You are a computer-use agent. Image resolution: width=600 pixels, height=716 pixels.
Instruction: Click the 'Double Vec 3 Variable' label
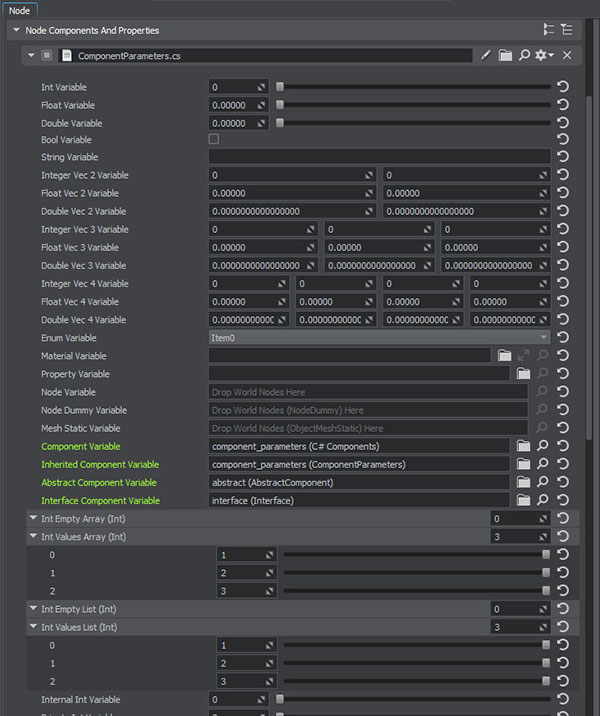coord(84,265)
